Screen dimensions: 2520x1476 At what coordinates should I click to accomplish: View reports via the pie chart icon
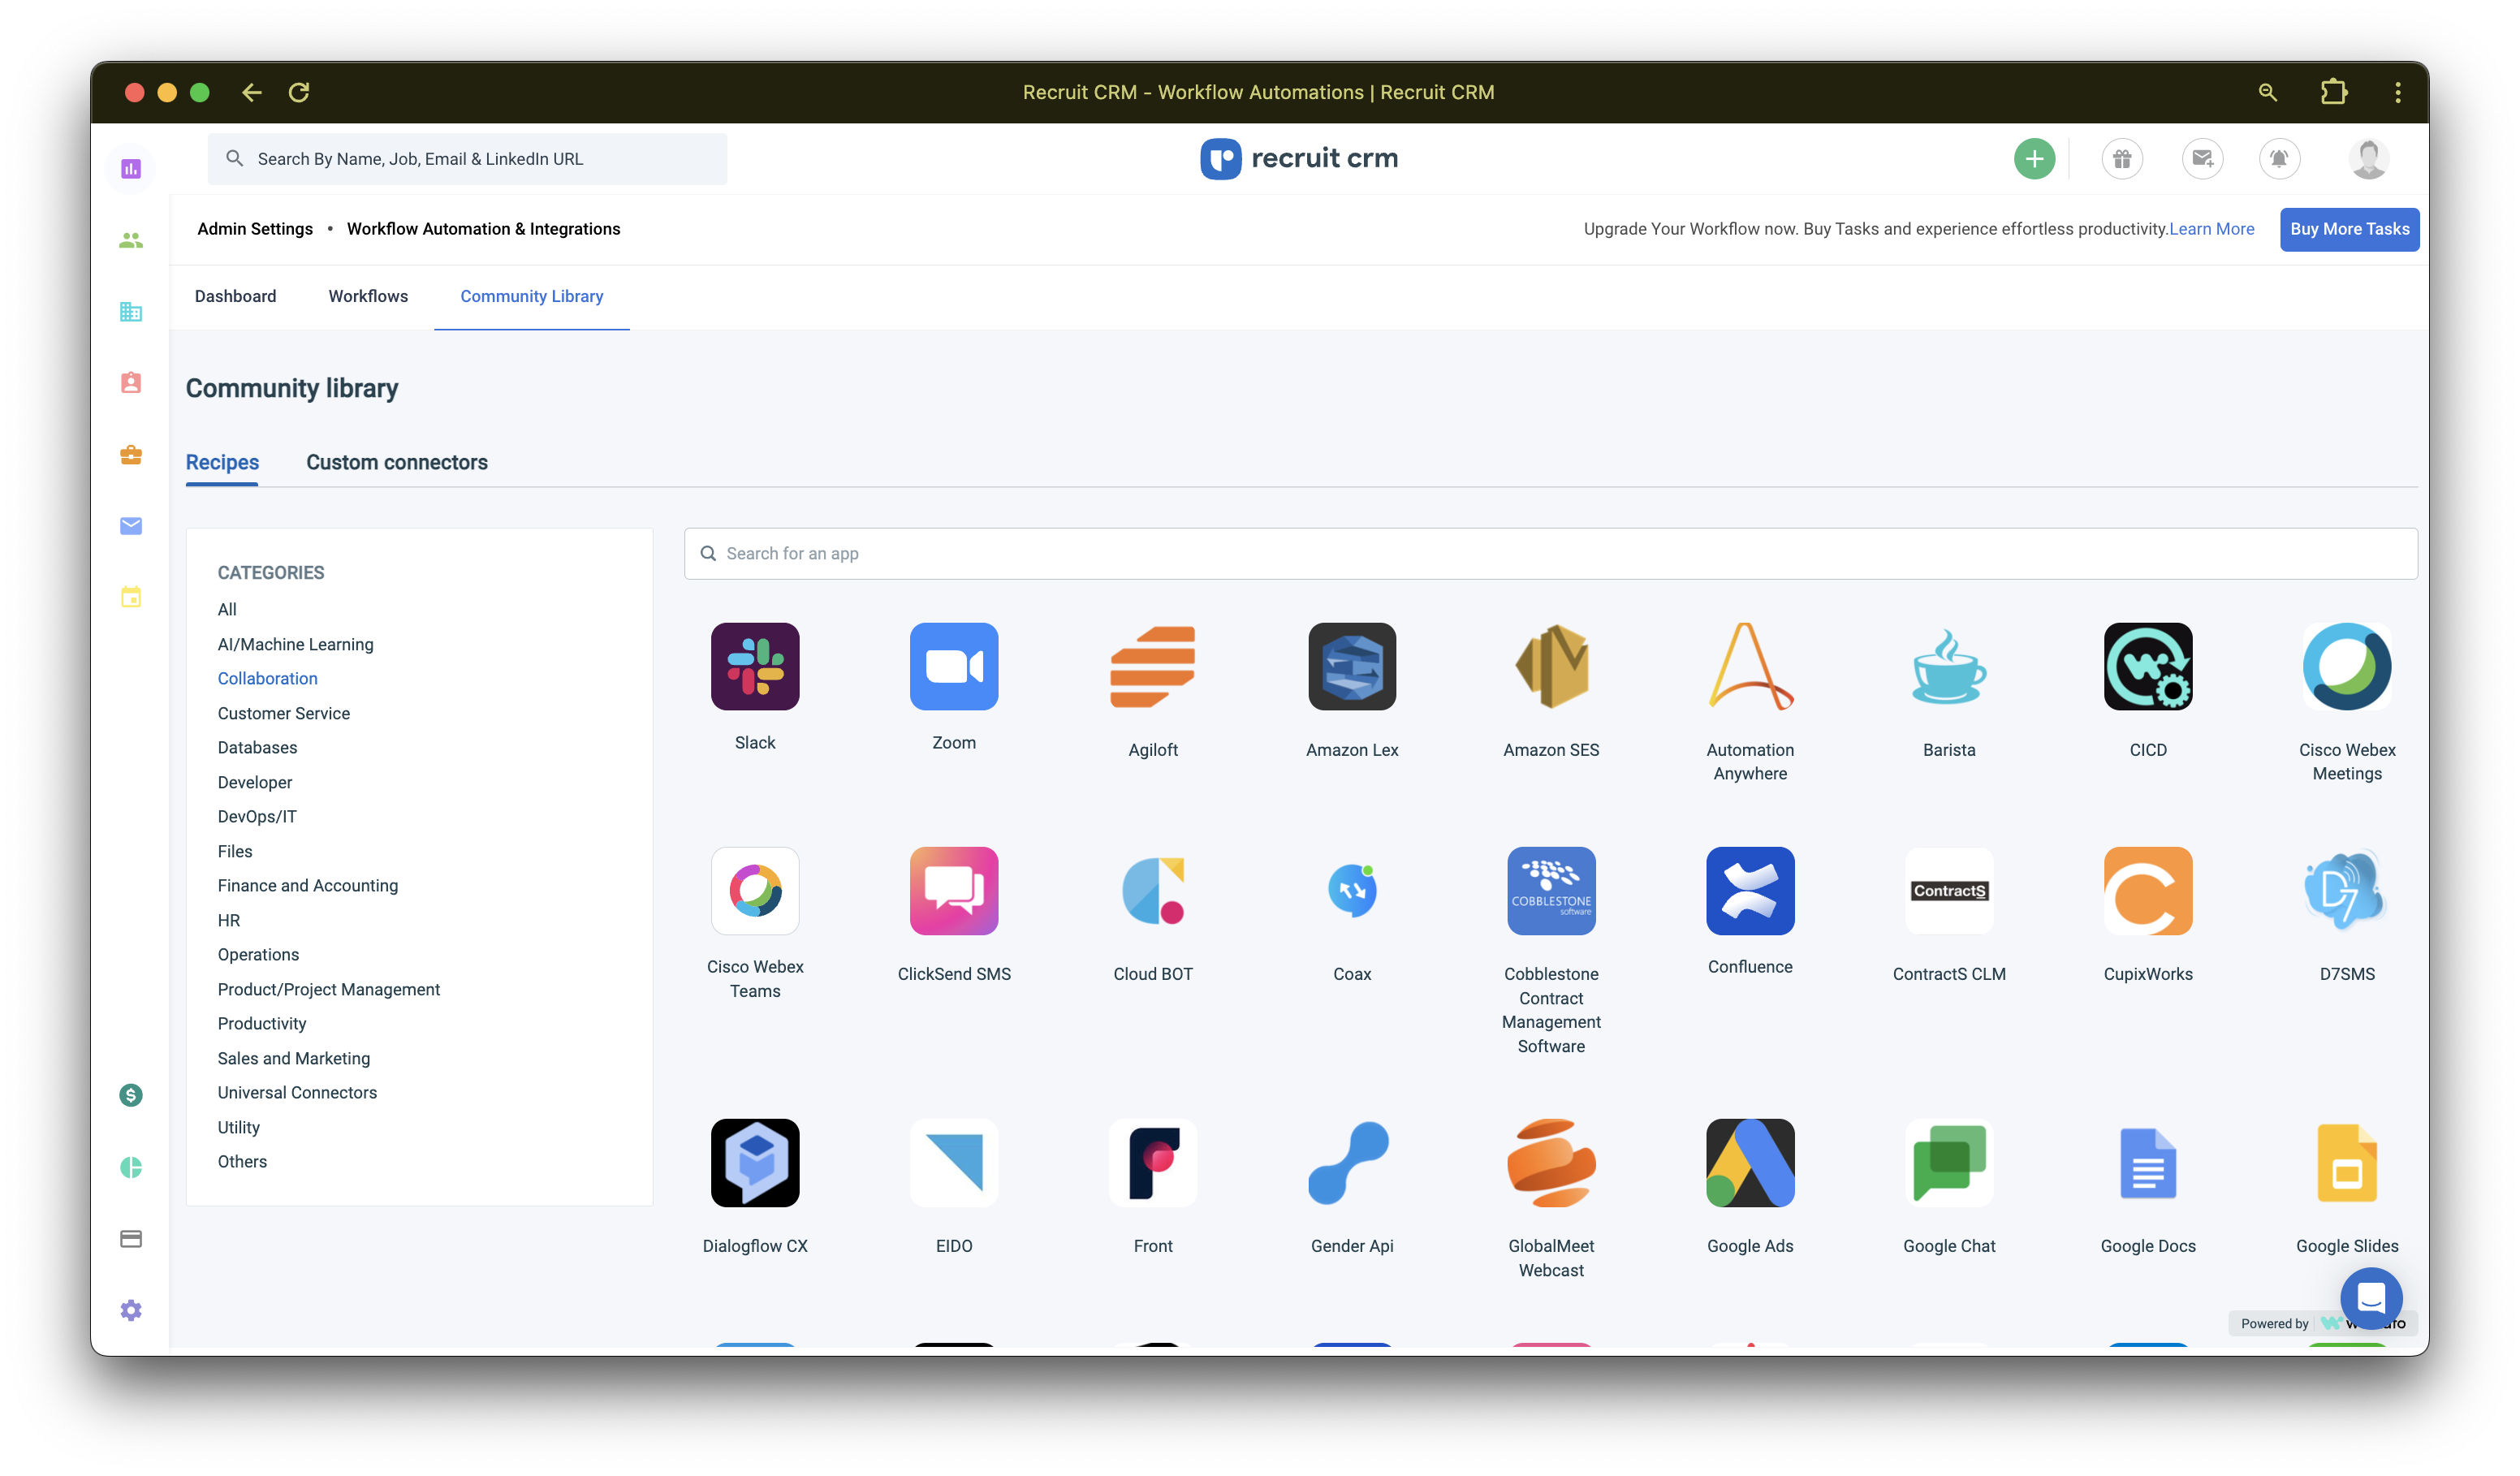coord(130,1167)
